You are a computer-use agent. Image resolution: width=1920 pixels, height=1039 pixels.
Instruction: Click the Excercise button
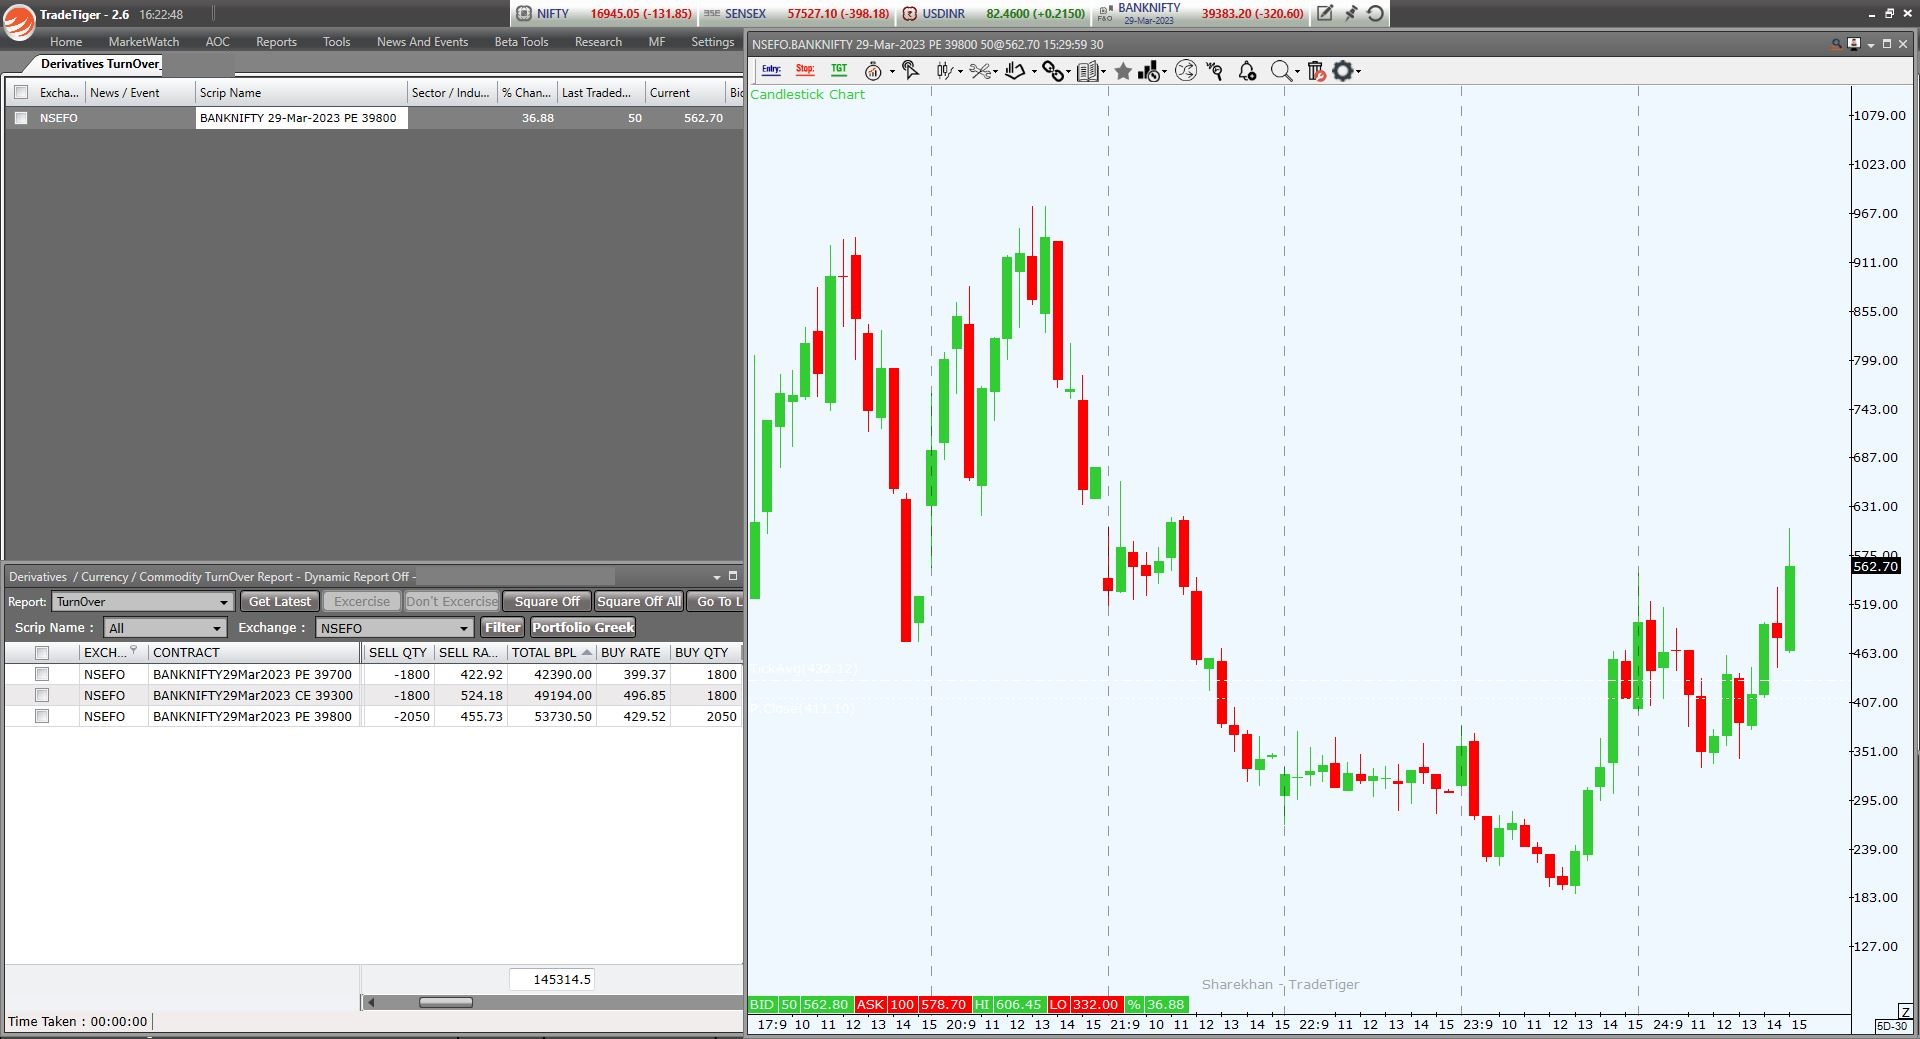point(362,601)
